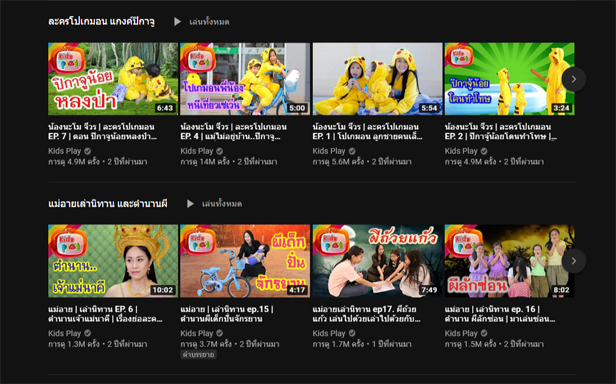The height and width of the screenshot is (384, 616).
Task: Click verified badge under ep17 video
Action: tap(352, 333)
